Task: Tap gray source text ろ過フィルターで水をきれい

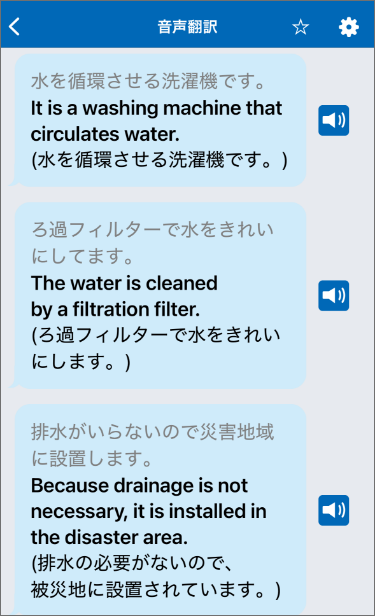Action: coord(152,230)
